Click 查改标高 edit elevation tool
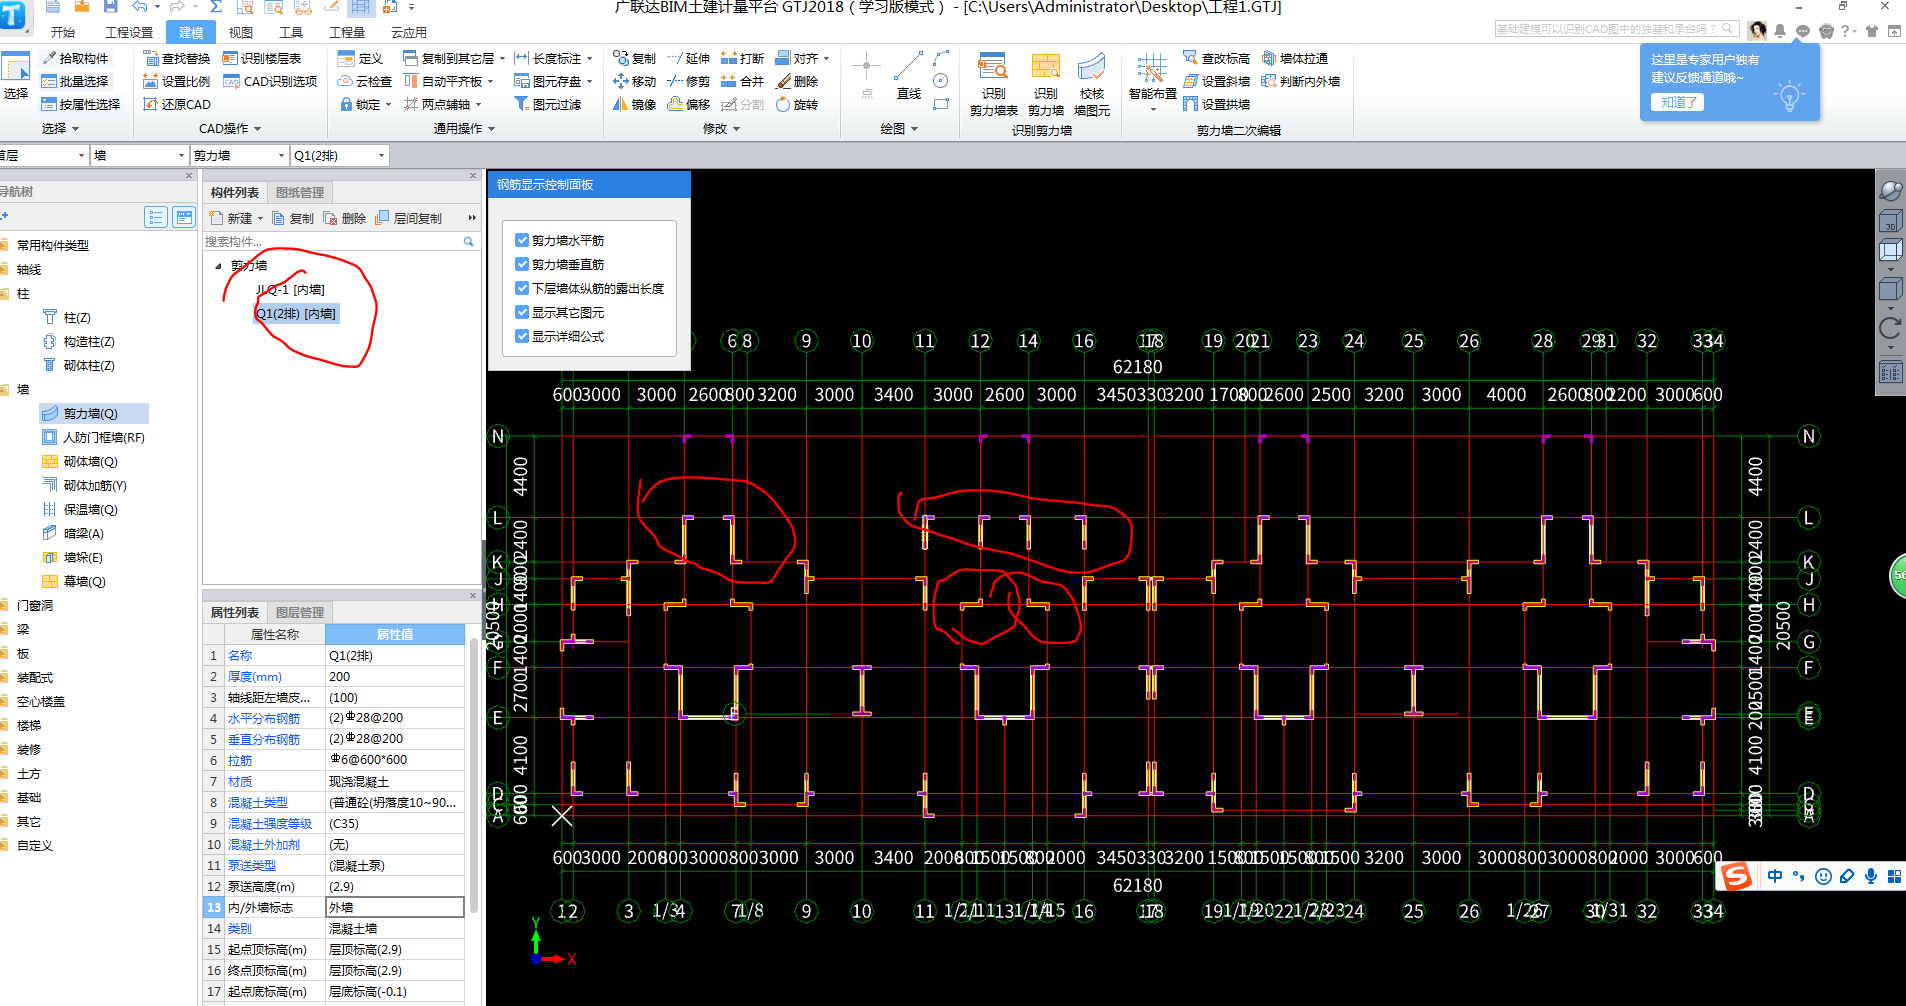Image resolution: width=1906 pixels, height=1006 pixels. 1216,58
